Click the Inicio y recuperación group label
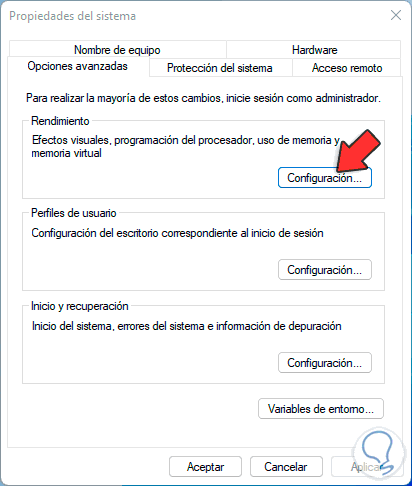 pos(80,306)
